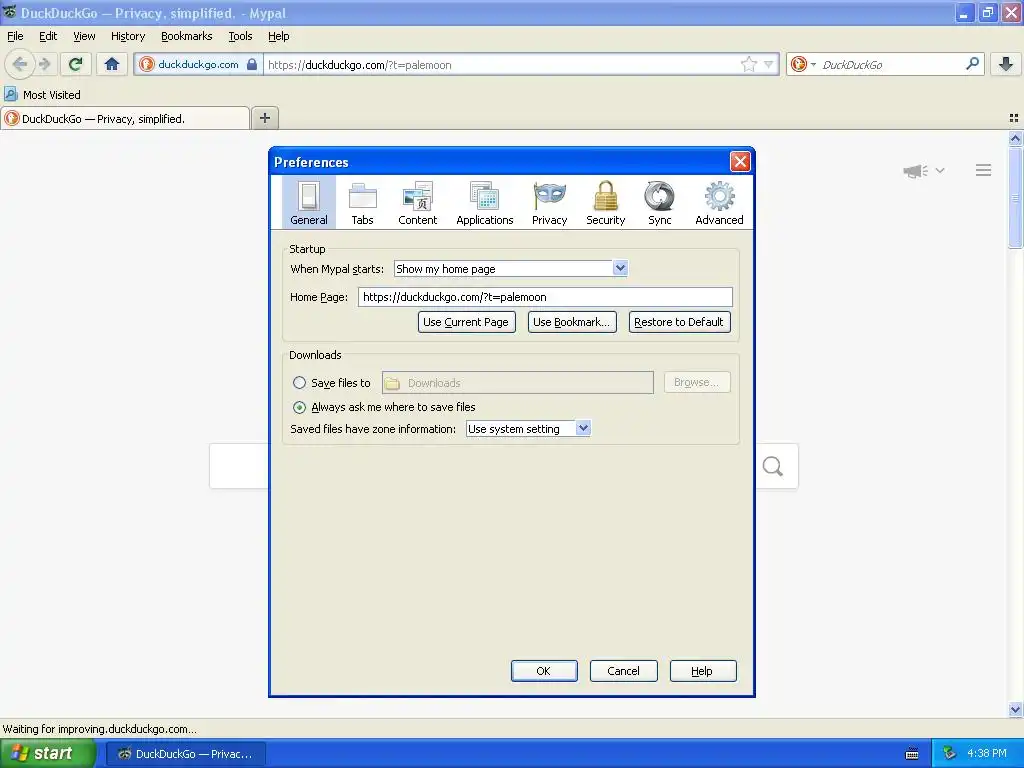Open the Tabs preferences pane
The width and height of the screenshot is (1024, 768).
(362, 202)
